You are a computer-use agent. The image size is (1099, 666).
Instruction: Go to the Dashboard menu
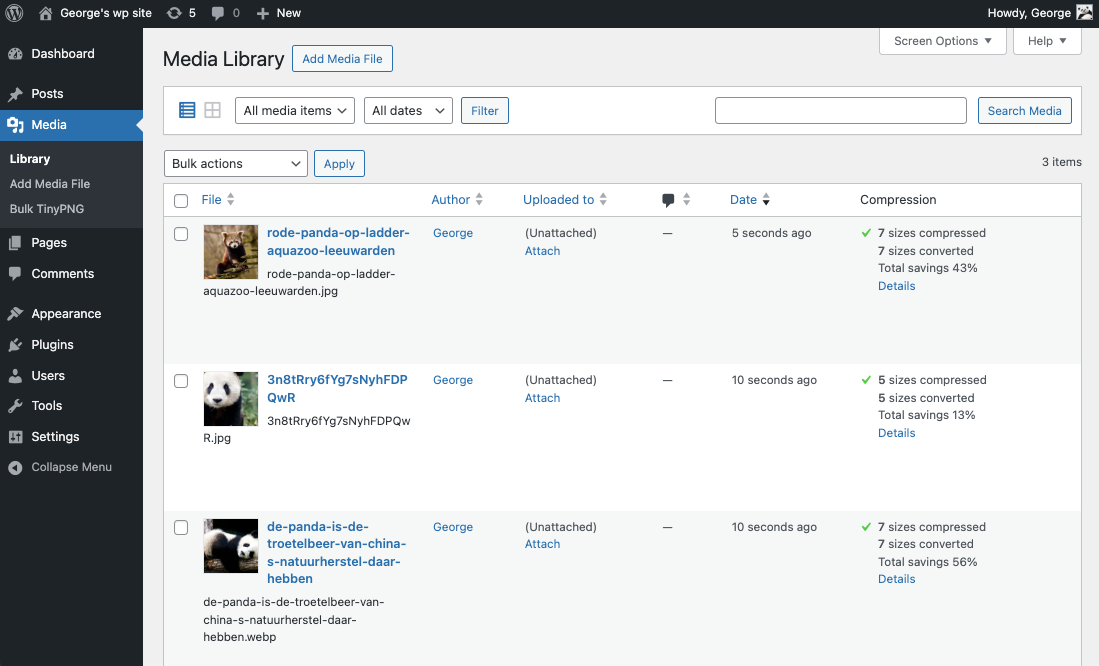(x=63, y=54)
